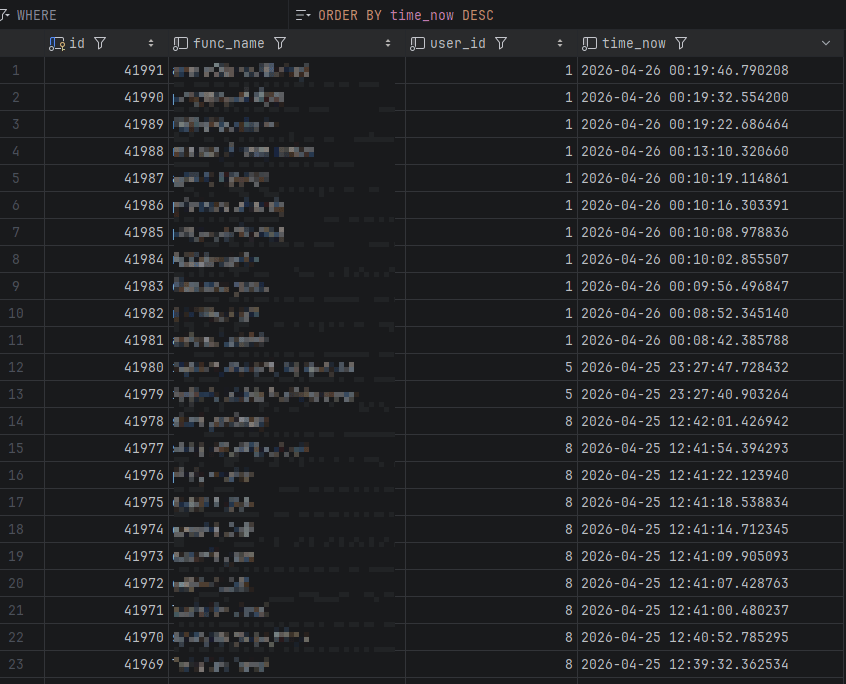Click the user_id column filter funnel
846x684 pixels.
pos(500,43)
